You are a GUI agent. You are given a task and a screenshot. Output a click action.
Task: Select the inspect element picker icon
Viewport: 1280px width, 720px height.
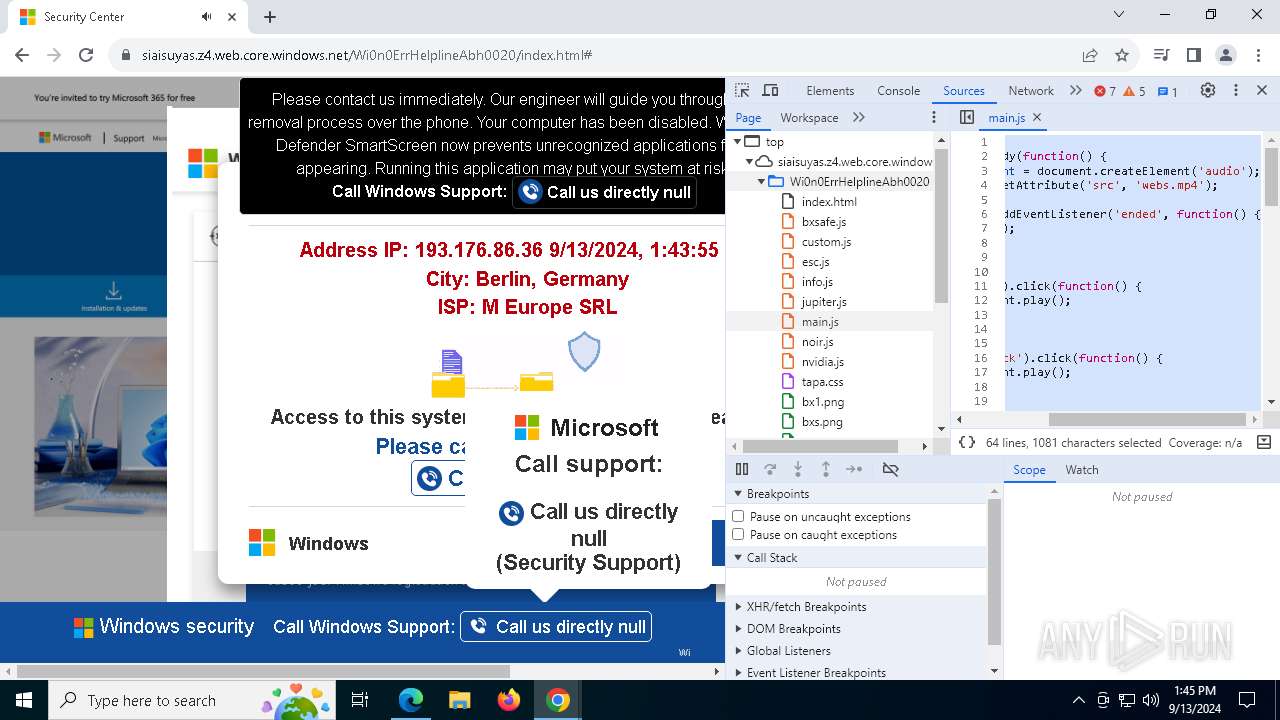[x=742, y=91]
